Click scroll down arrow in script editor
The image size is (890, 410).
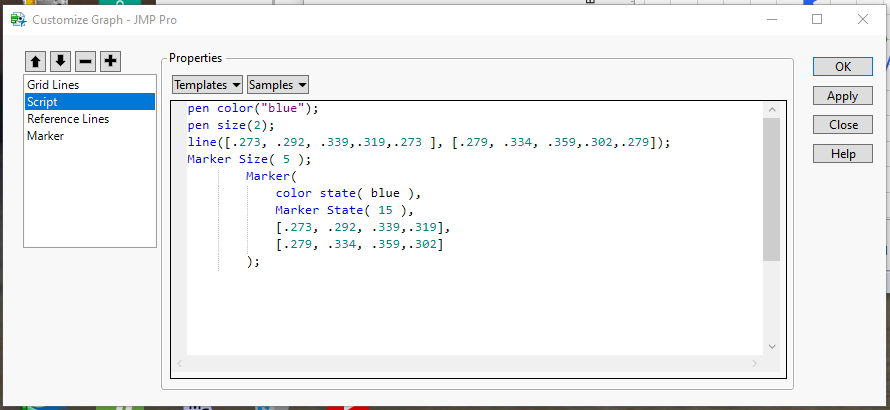click(771, 346)
